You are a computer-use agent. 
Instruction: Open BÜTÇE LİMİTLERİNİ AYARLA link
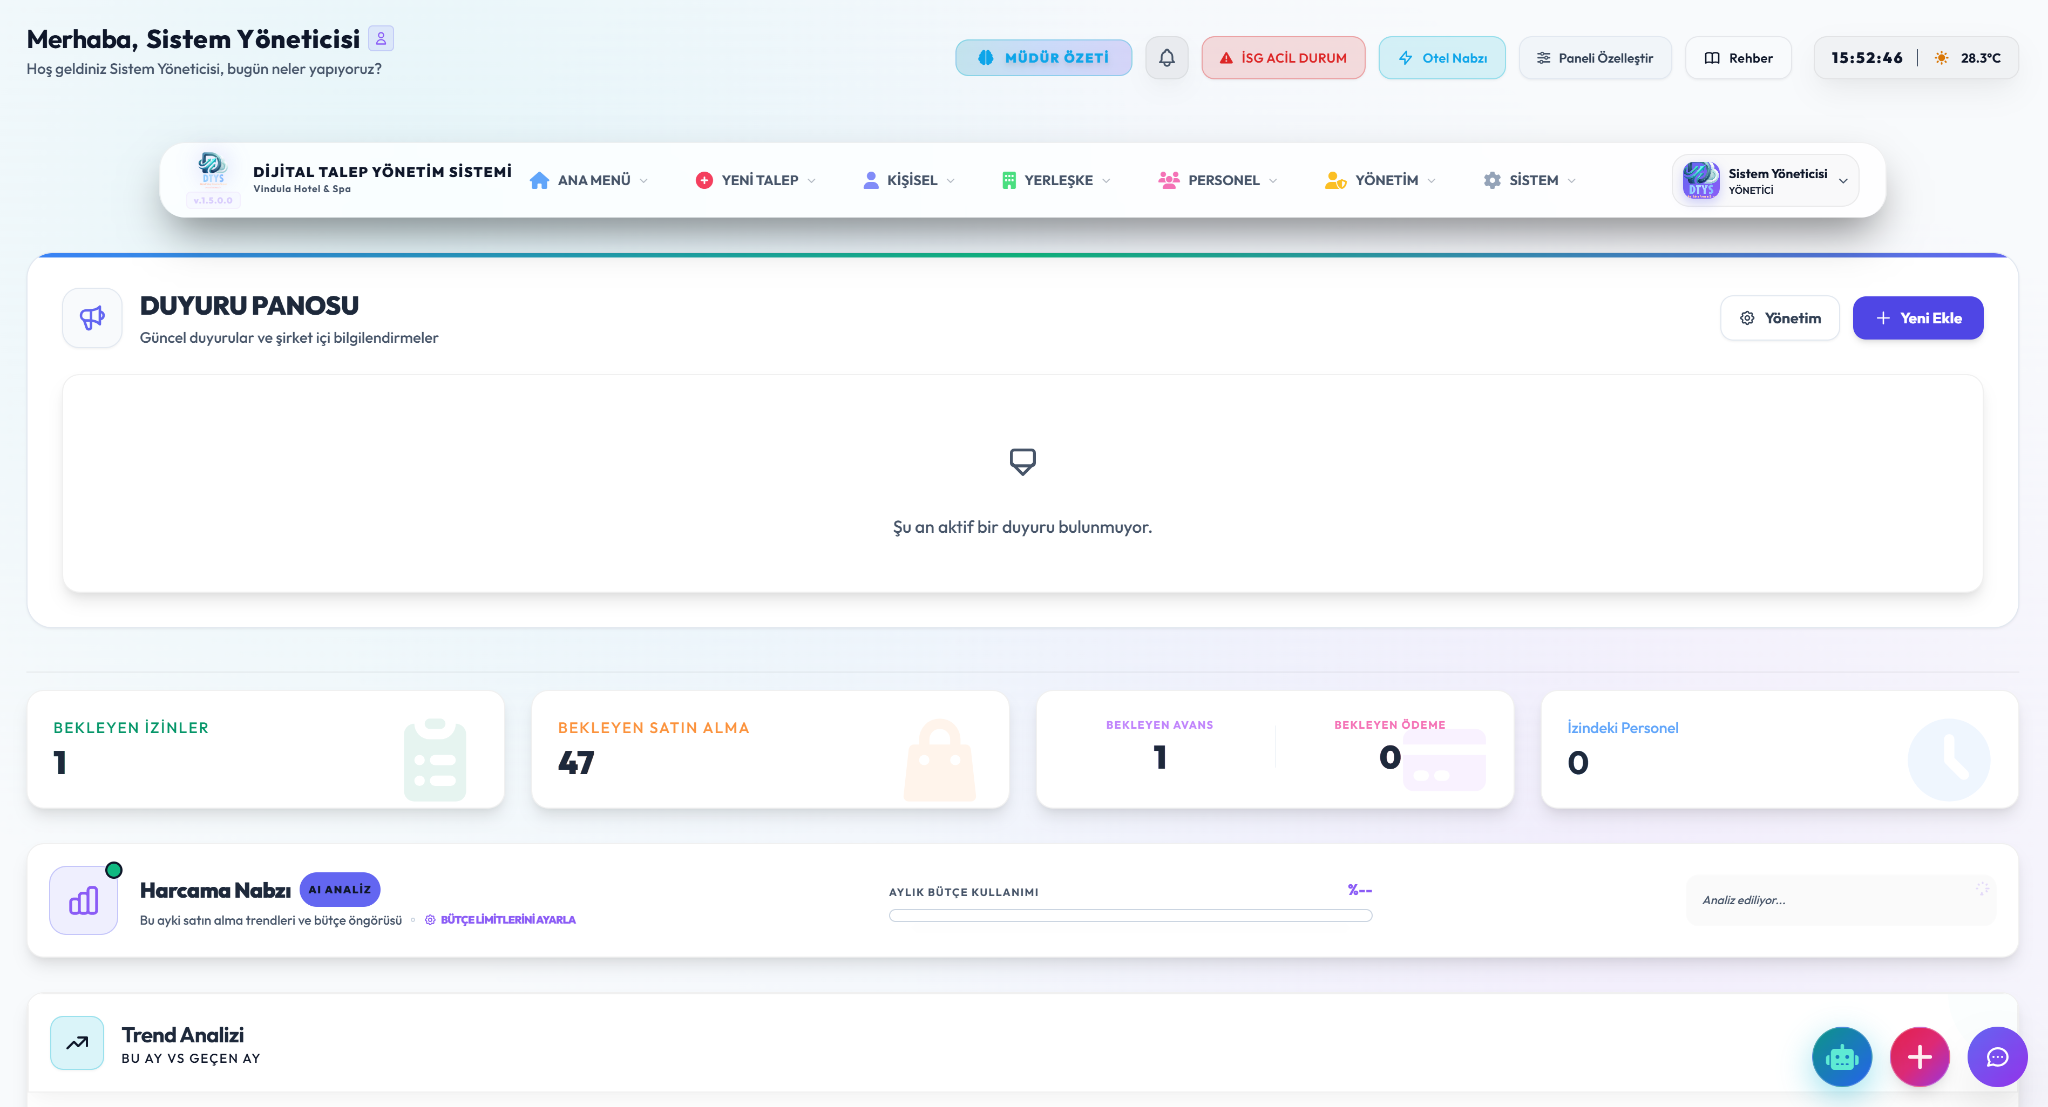click(x=501, y=920)
